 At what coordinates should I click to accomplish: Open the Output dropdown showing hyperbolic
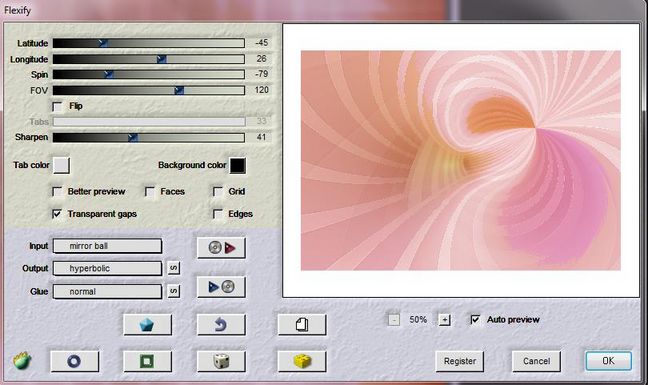[107, 269]
